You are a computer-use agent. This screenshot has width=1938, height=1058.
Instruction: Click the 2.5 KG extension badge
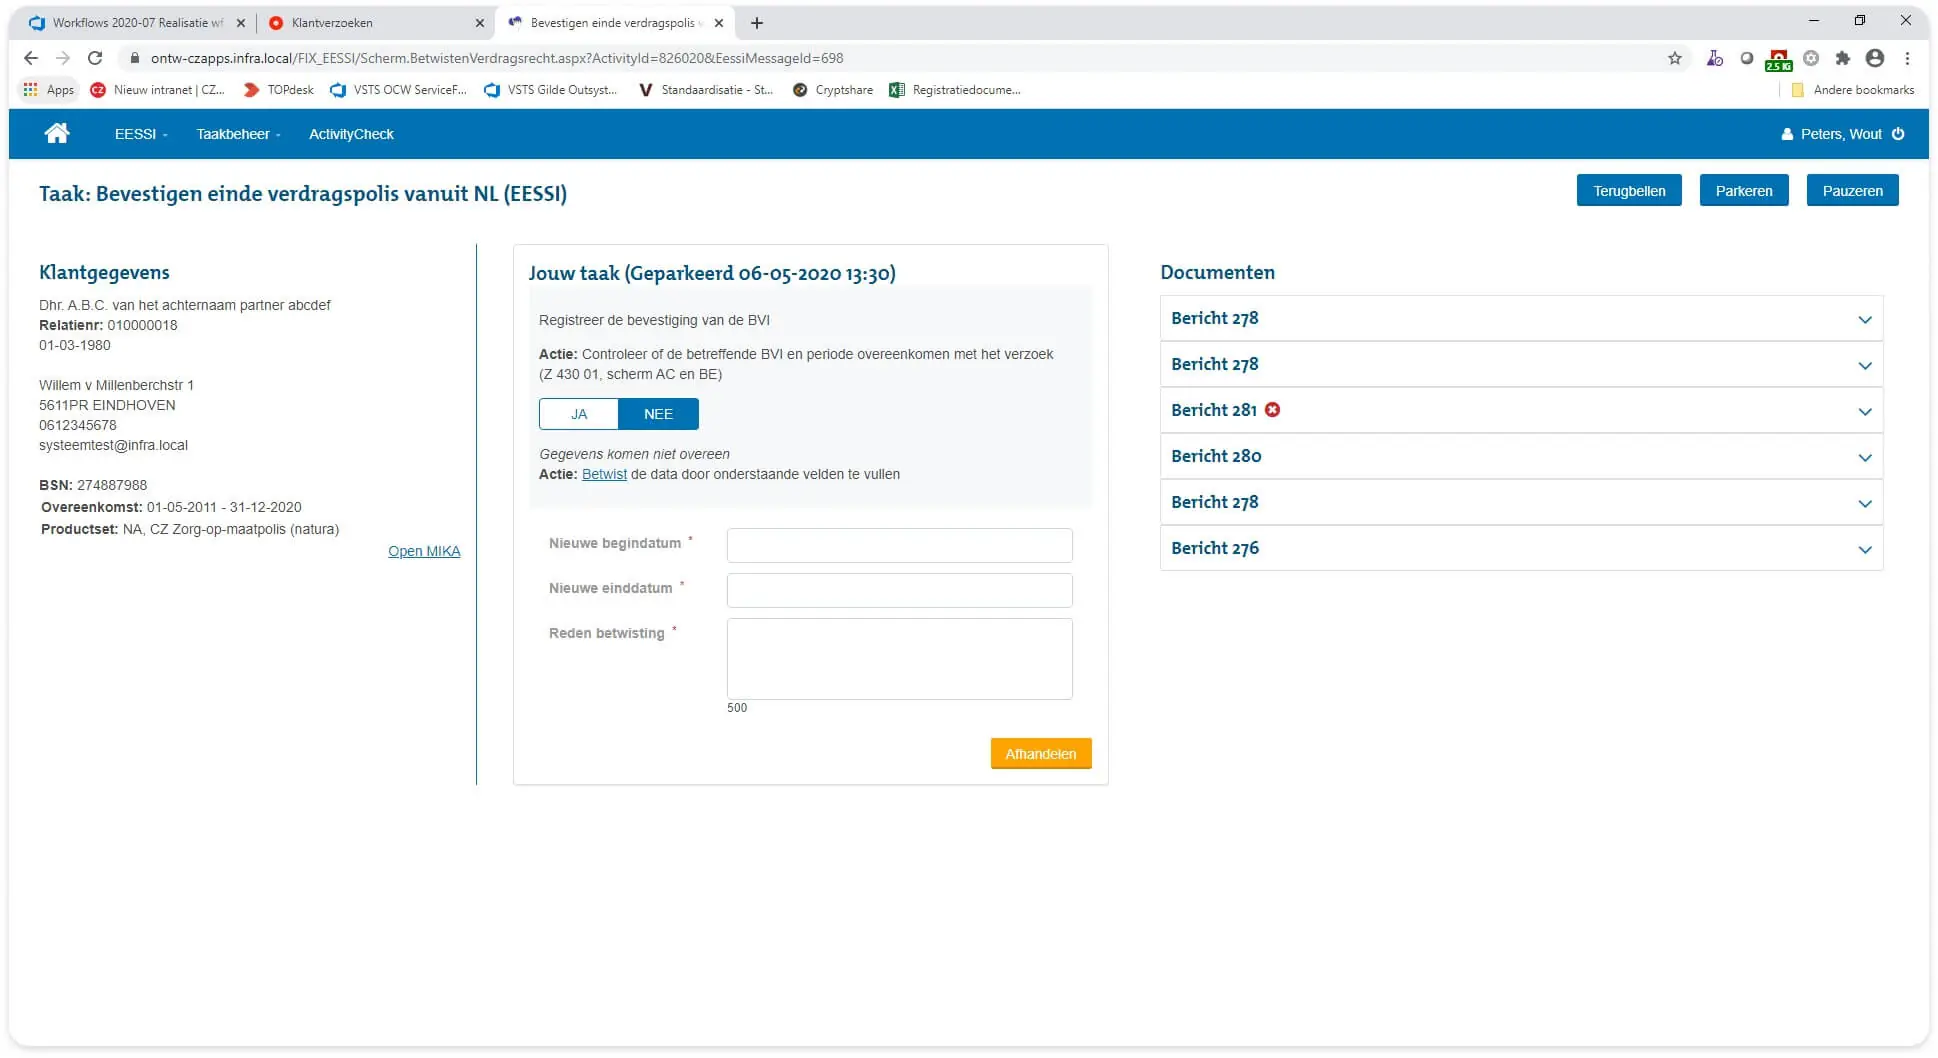[1778, 58]
